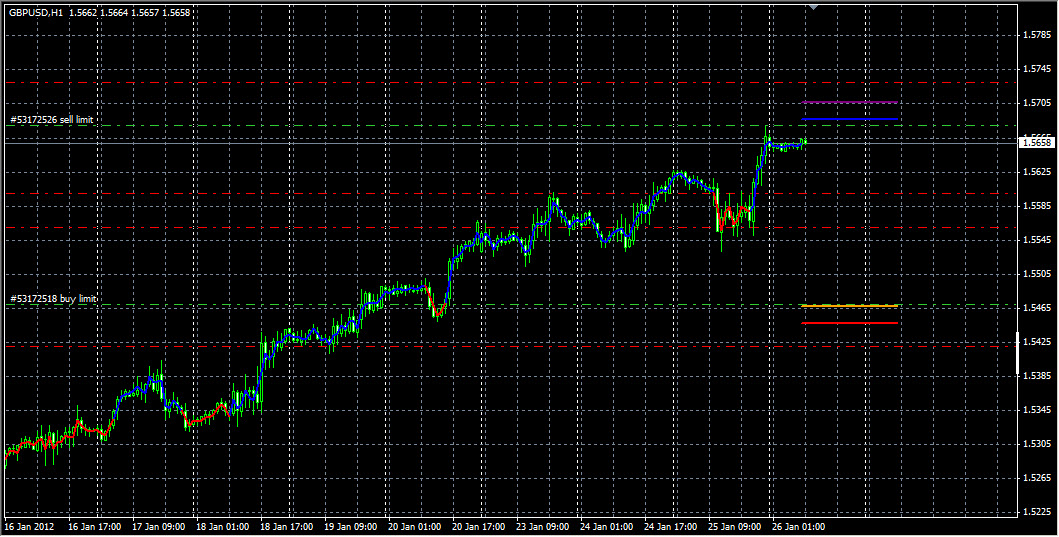The image size is (1059, 537).
Task: Click the 1.5345 price scale label
Action: [x=1037, y=410]
